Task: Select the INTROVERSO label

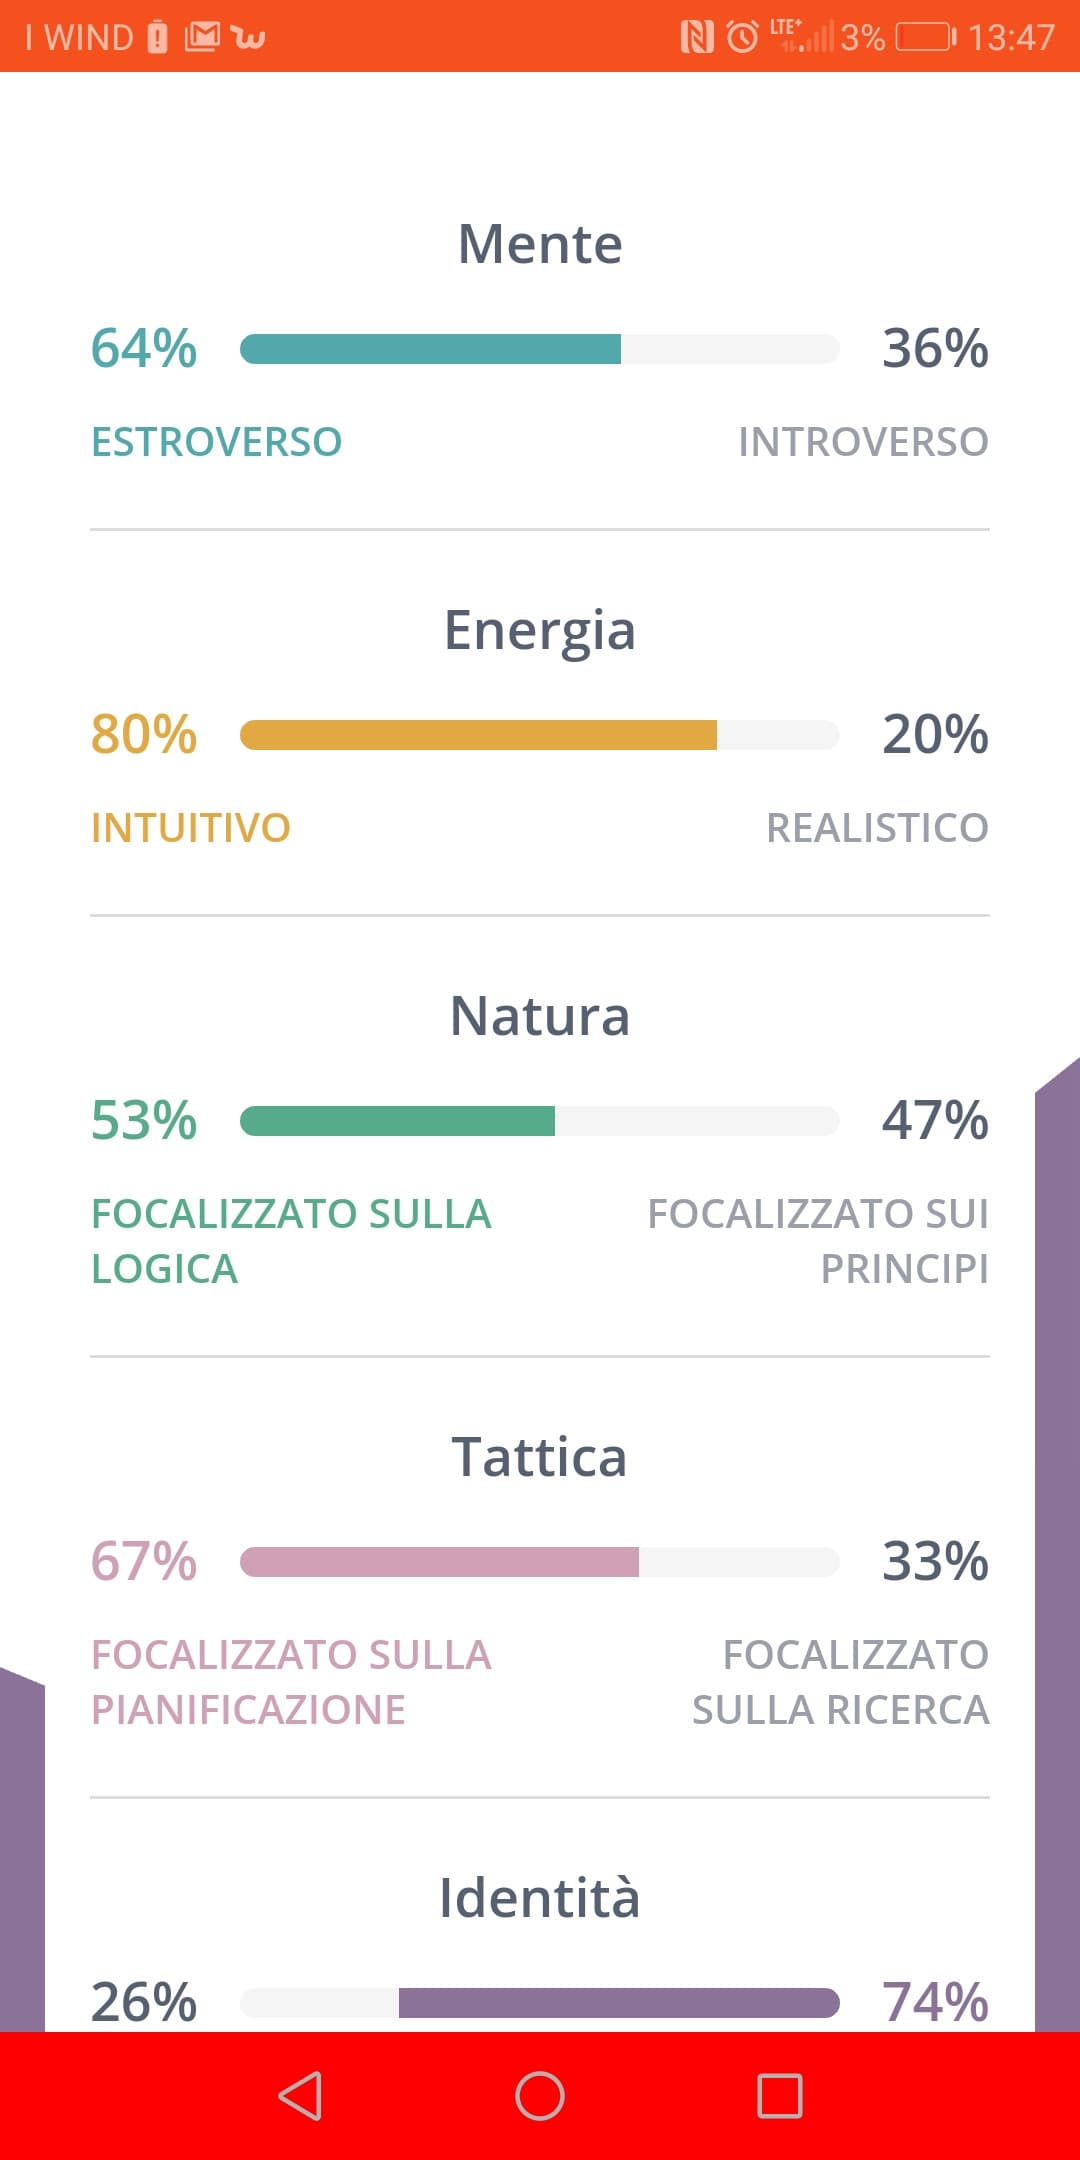Action: (863, 442)
